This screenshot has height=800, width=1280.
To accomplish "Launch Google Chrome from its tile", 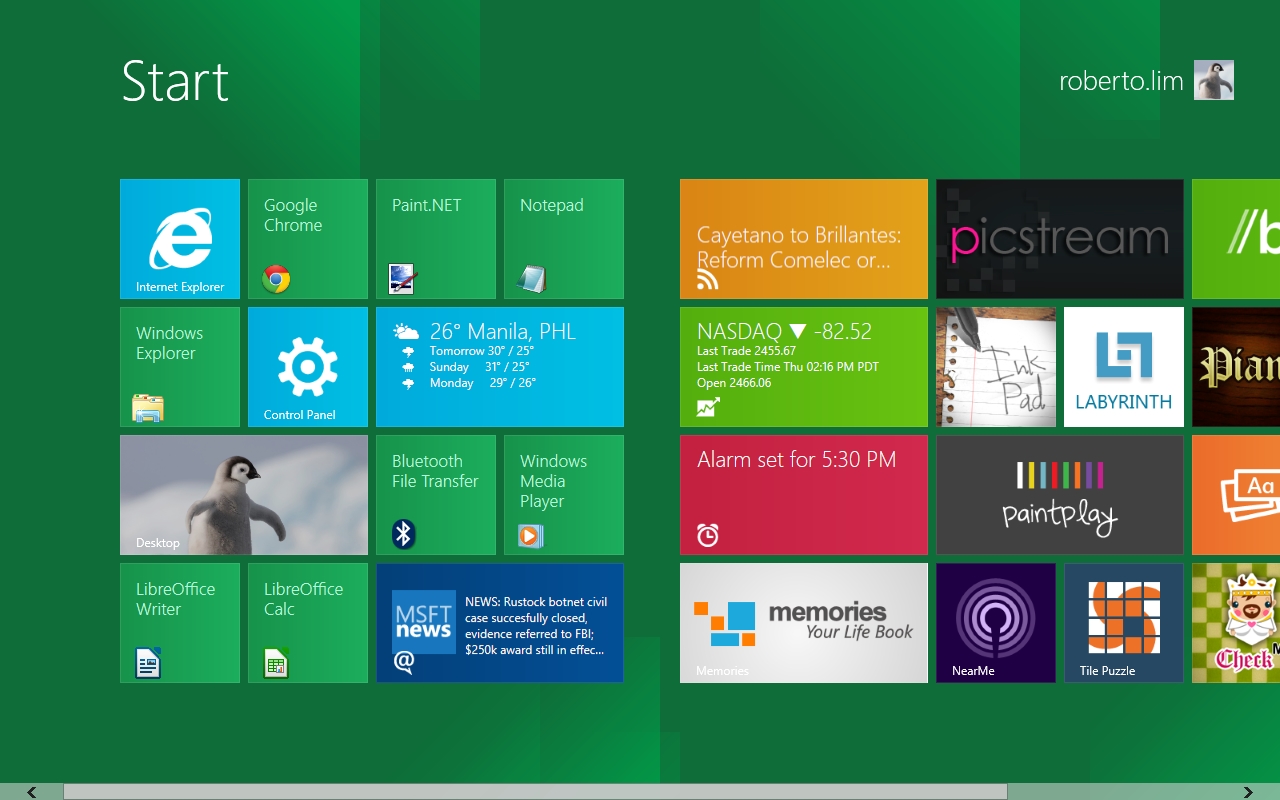I will [x=308, y=239].
